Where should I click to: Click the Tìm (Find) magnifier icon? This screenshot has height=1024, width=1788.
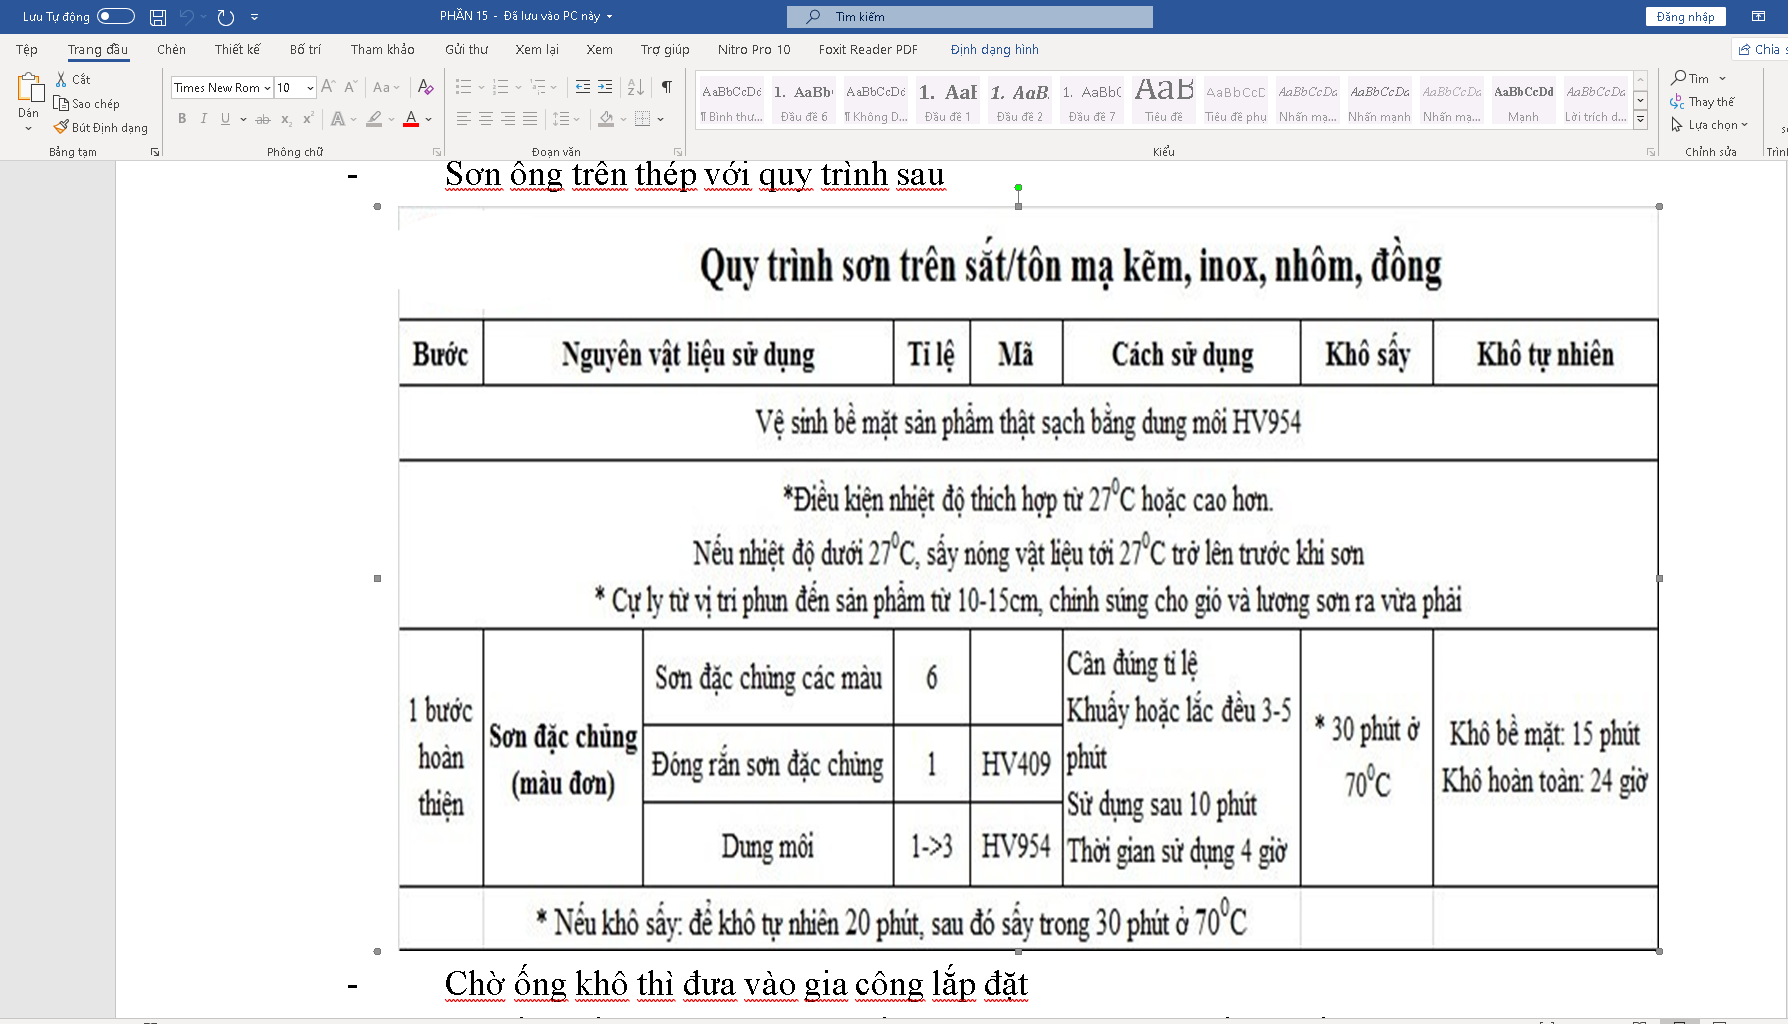click(1679, 78)
